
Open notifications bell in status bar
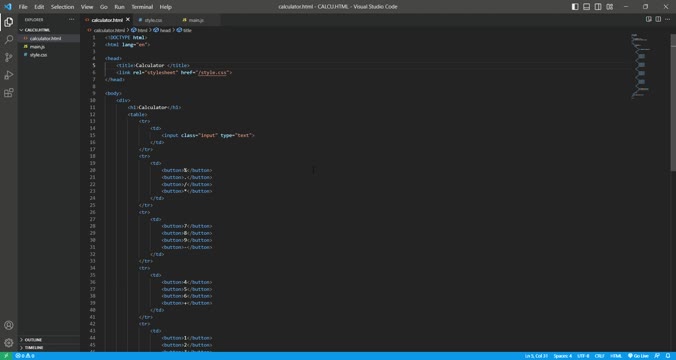click(x=668, y=356)
